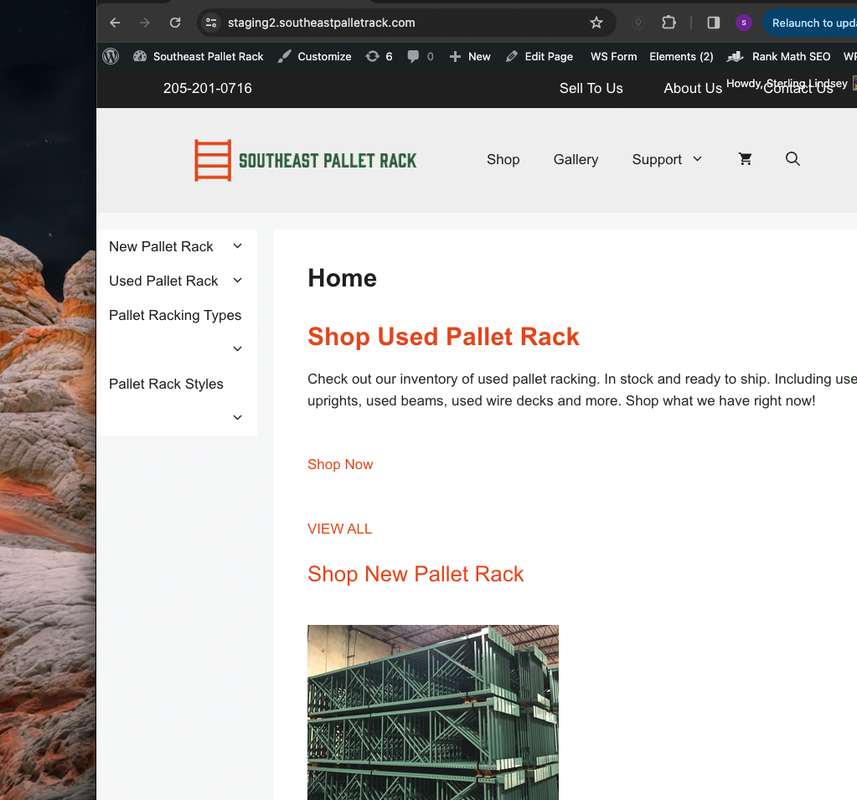Click the browser back arrow
The width and height of the screenshot is (857, 800).
pyautogui.click(x=115, y=23)
